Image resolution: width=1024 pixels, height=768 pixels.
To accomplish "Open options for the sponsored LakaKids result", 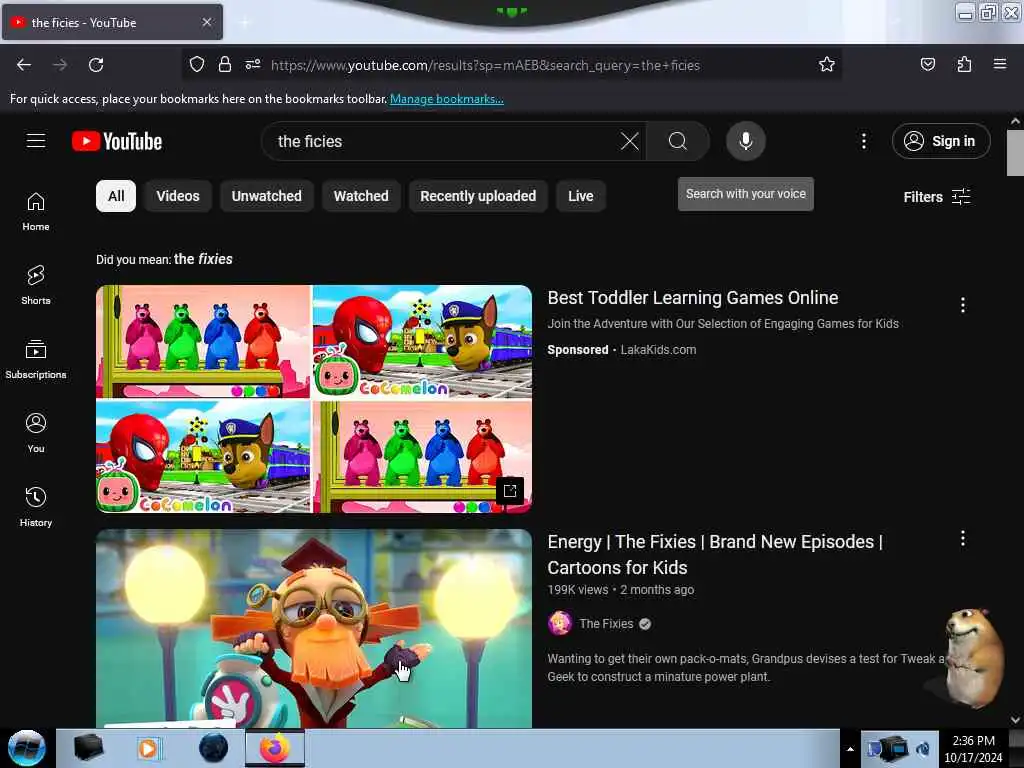I will [x=963, y=305].
